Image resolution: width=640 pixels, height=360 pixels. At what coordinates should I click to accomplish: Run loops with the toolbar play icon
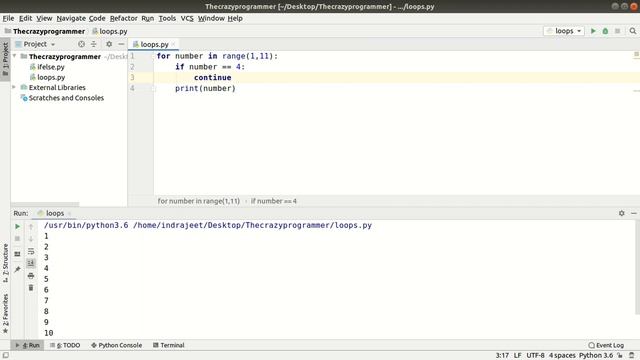pyautogui.click(x=593, y=31)
